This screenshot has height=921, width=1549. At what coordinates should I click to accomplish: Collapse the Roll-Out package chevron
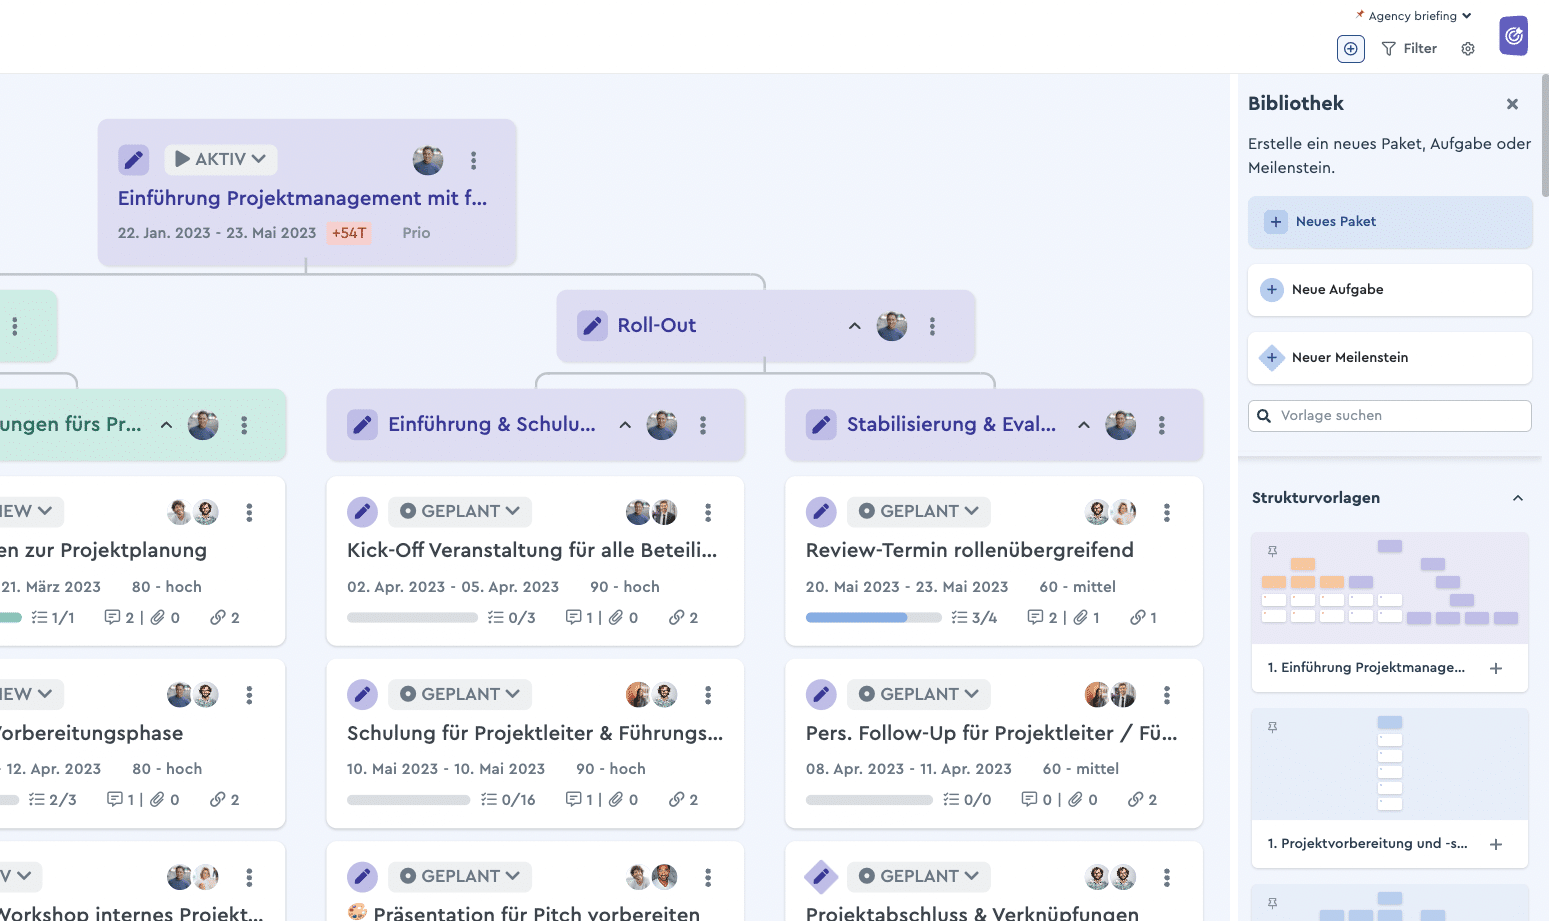854,326
